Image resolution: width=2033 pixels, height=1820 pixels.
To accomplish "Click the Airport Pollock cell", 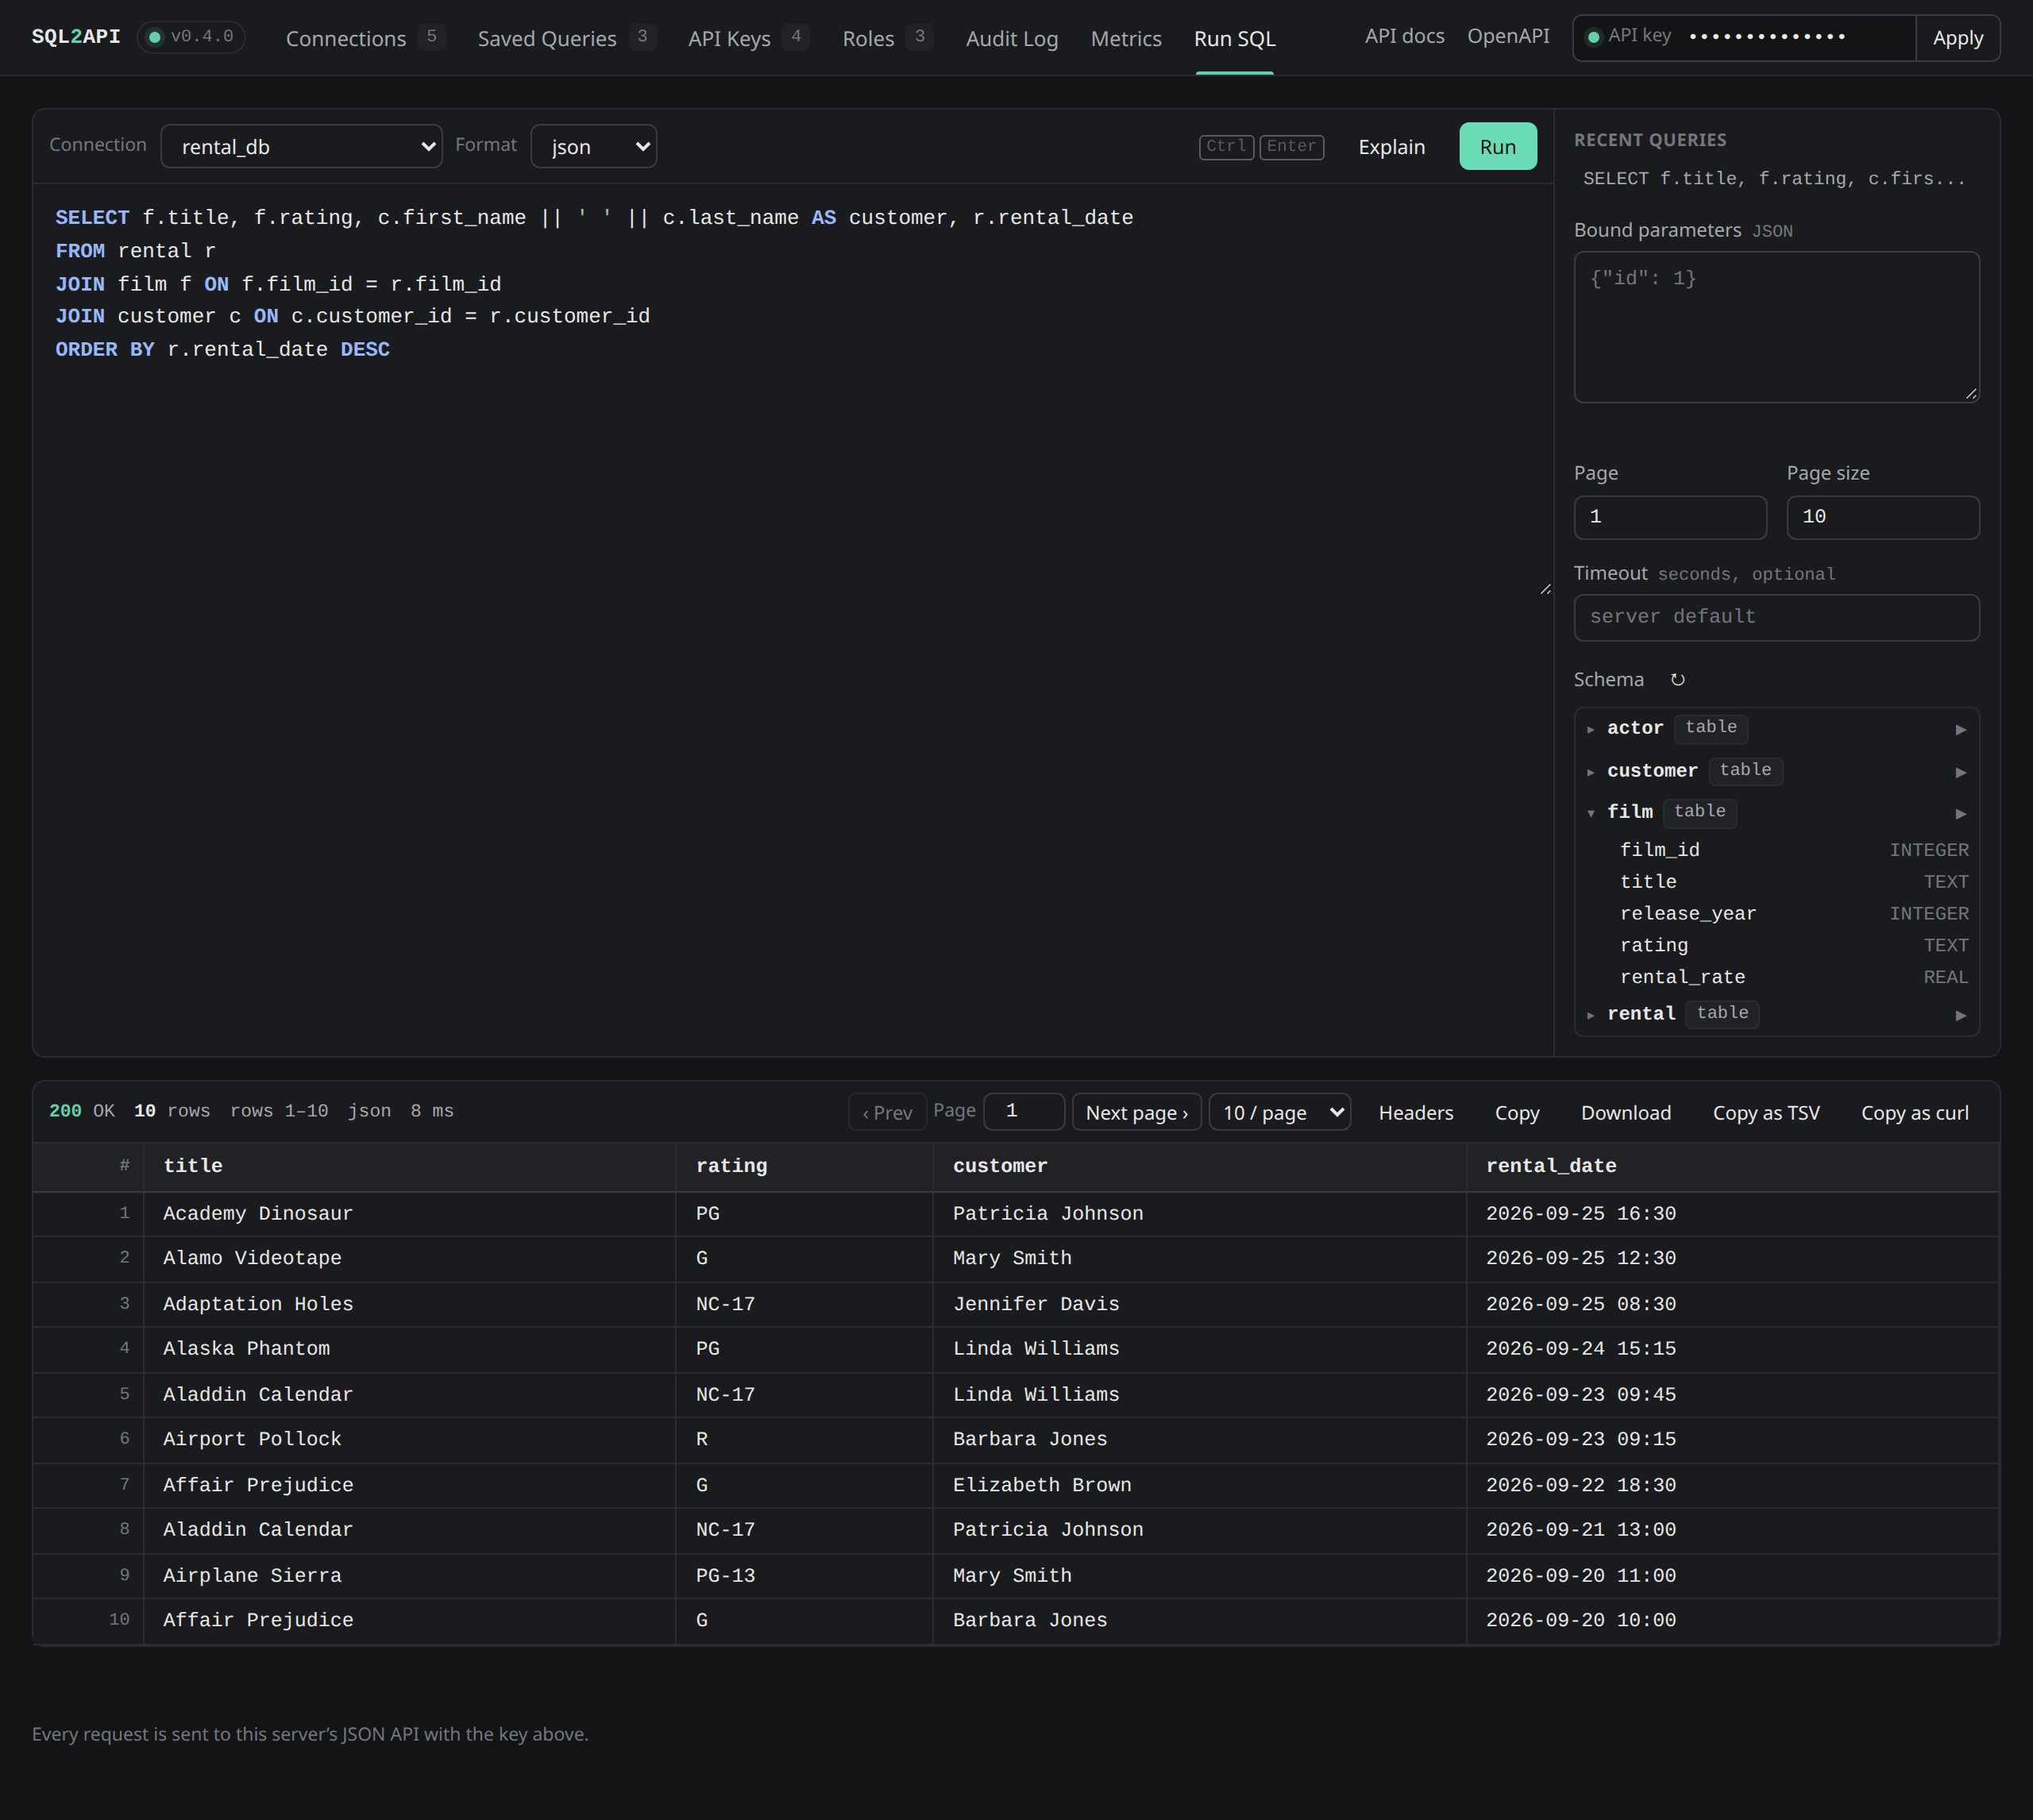I will pyautogui.click(x=409, y=1440).
